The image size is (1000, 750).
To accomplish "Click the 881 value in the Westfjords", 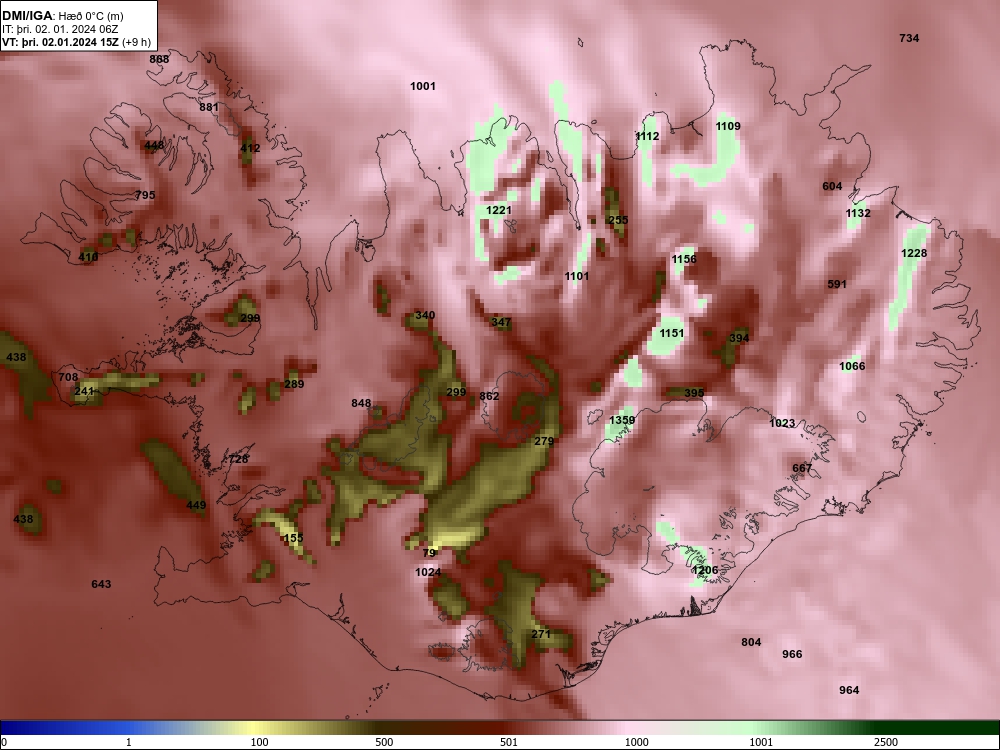I will click(x=209, y=107).
